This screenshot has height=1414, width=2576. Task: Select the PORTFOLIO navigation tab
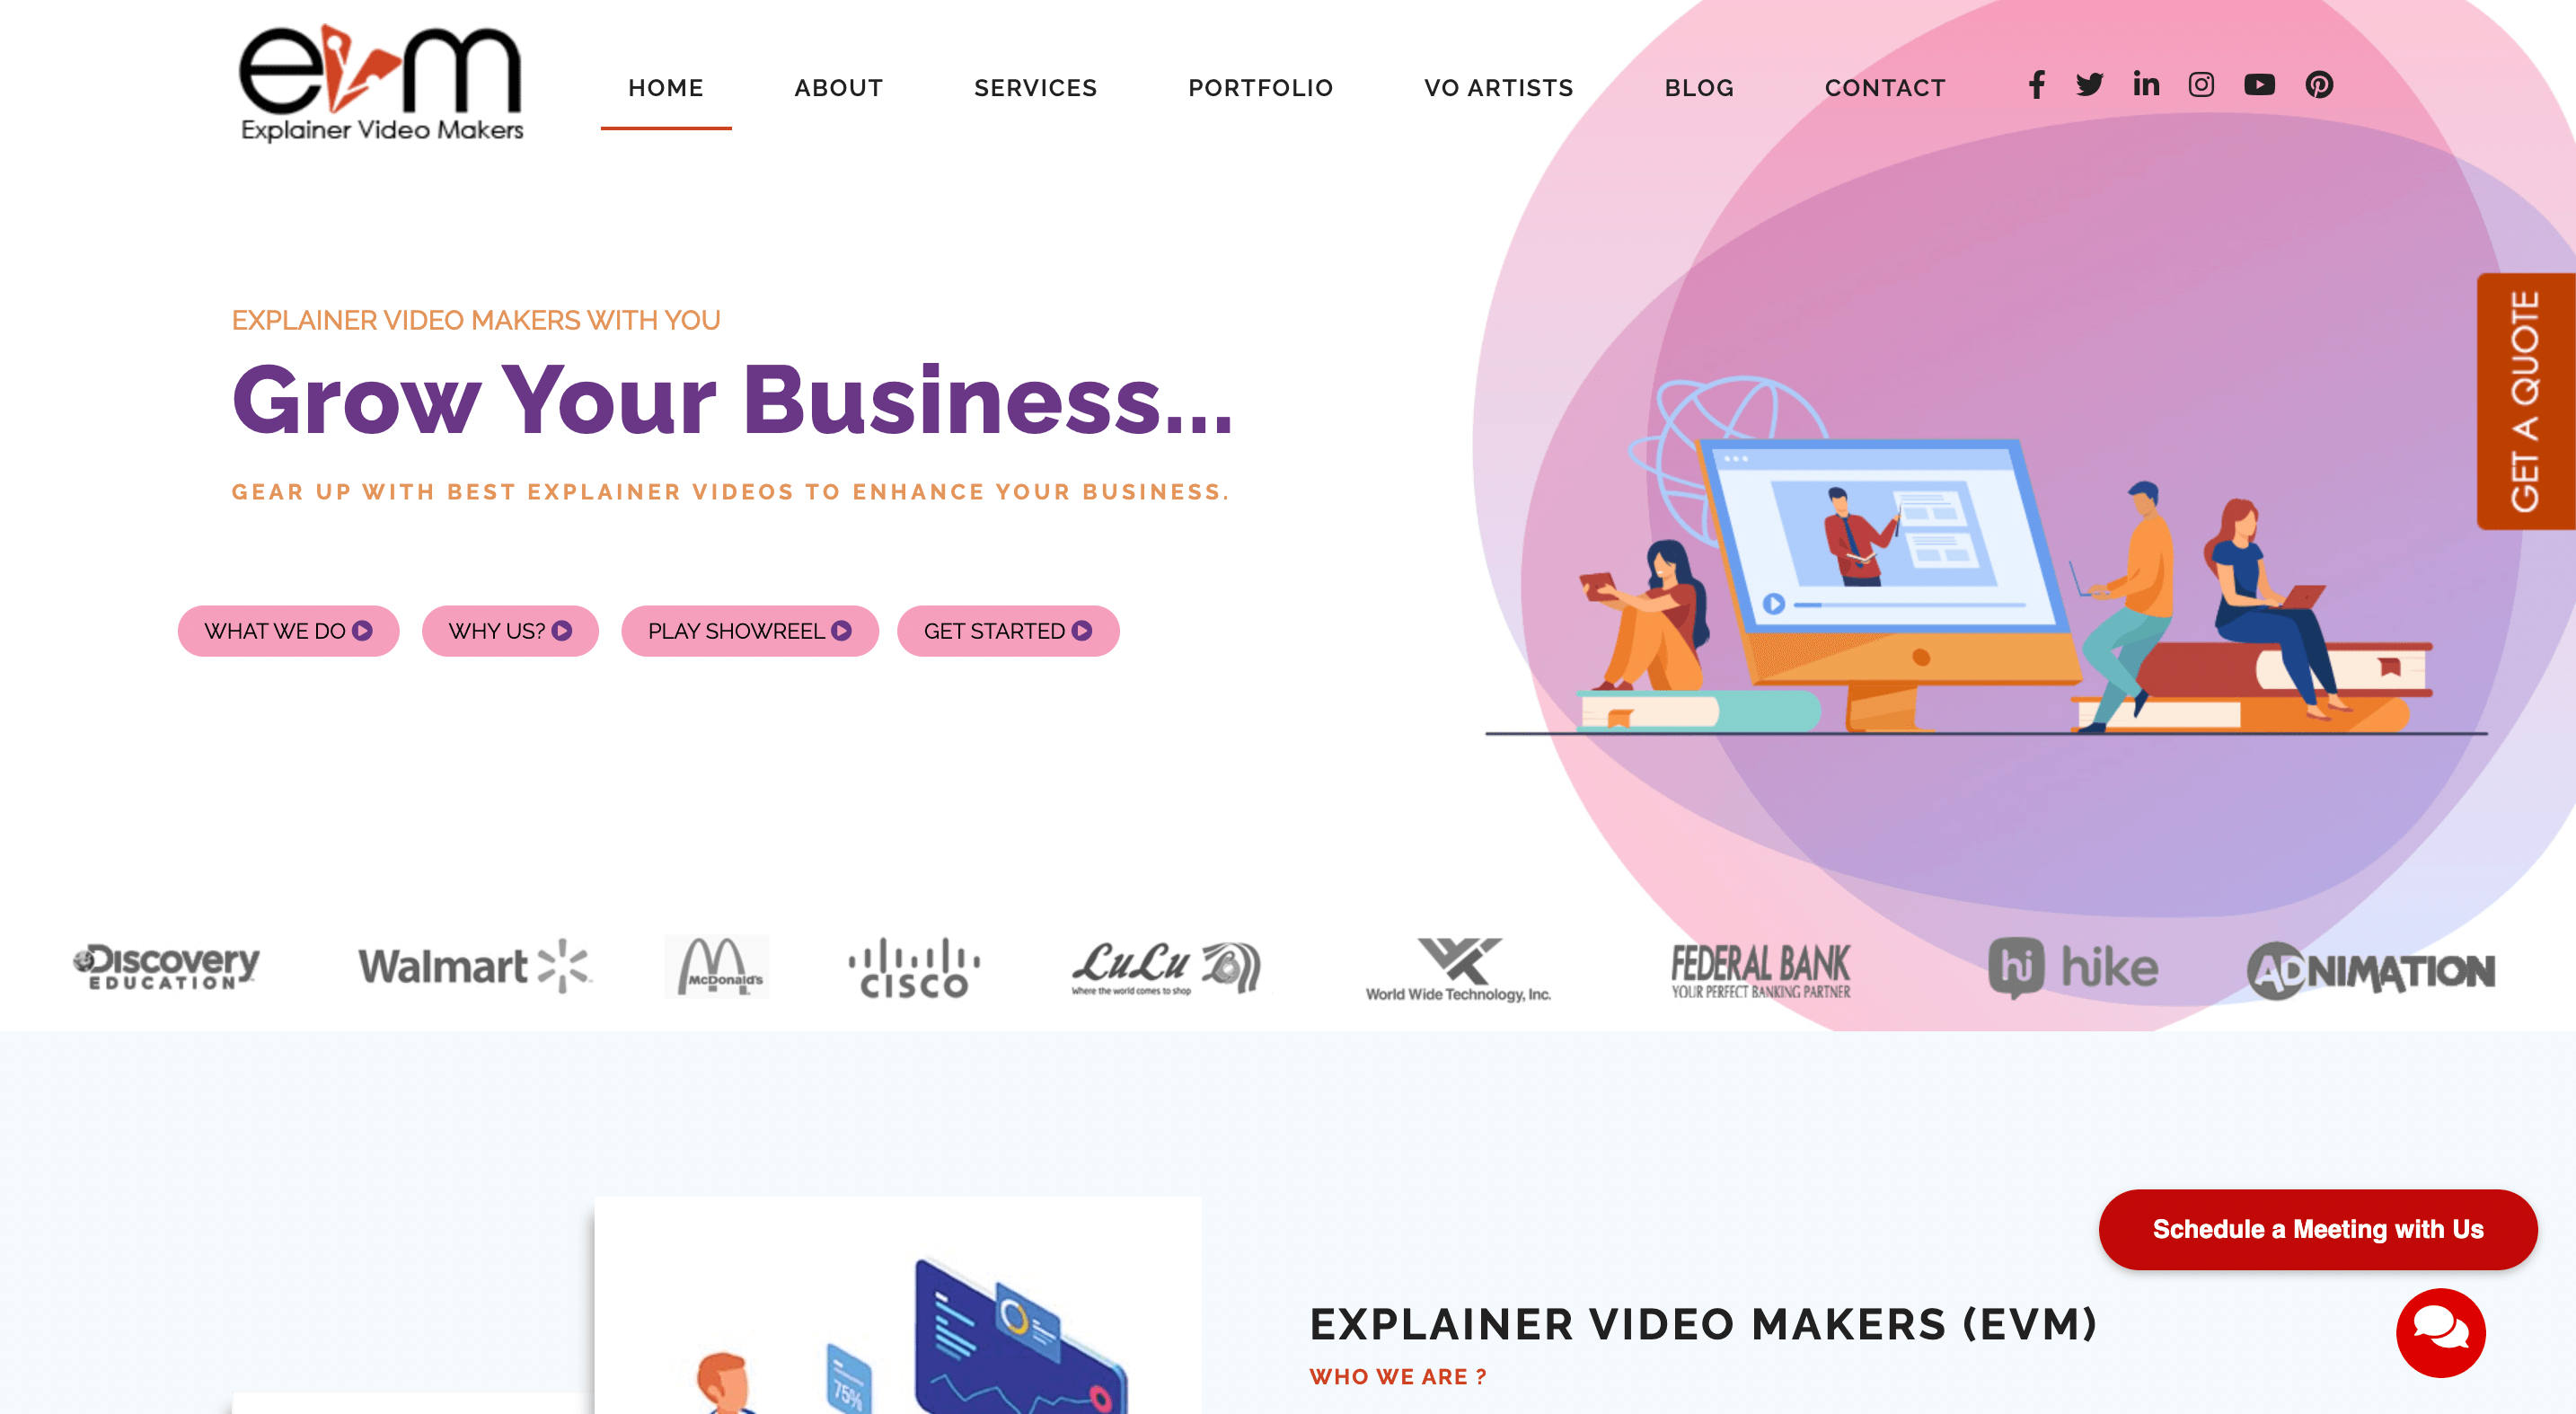[x=1260, y=87]
